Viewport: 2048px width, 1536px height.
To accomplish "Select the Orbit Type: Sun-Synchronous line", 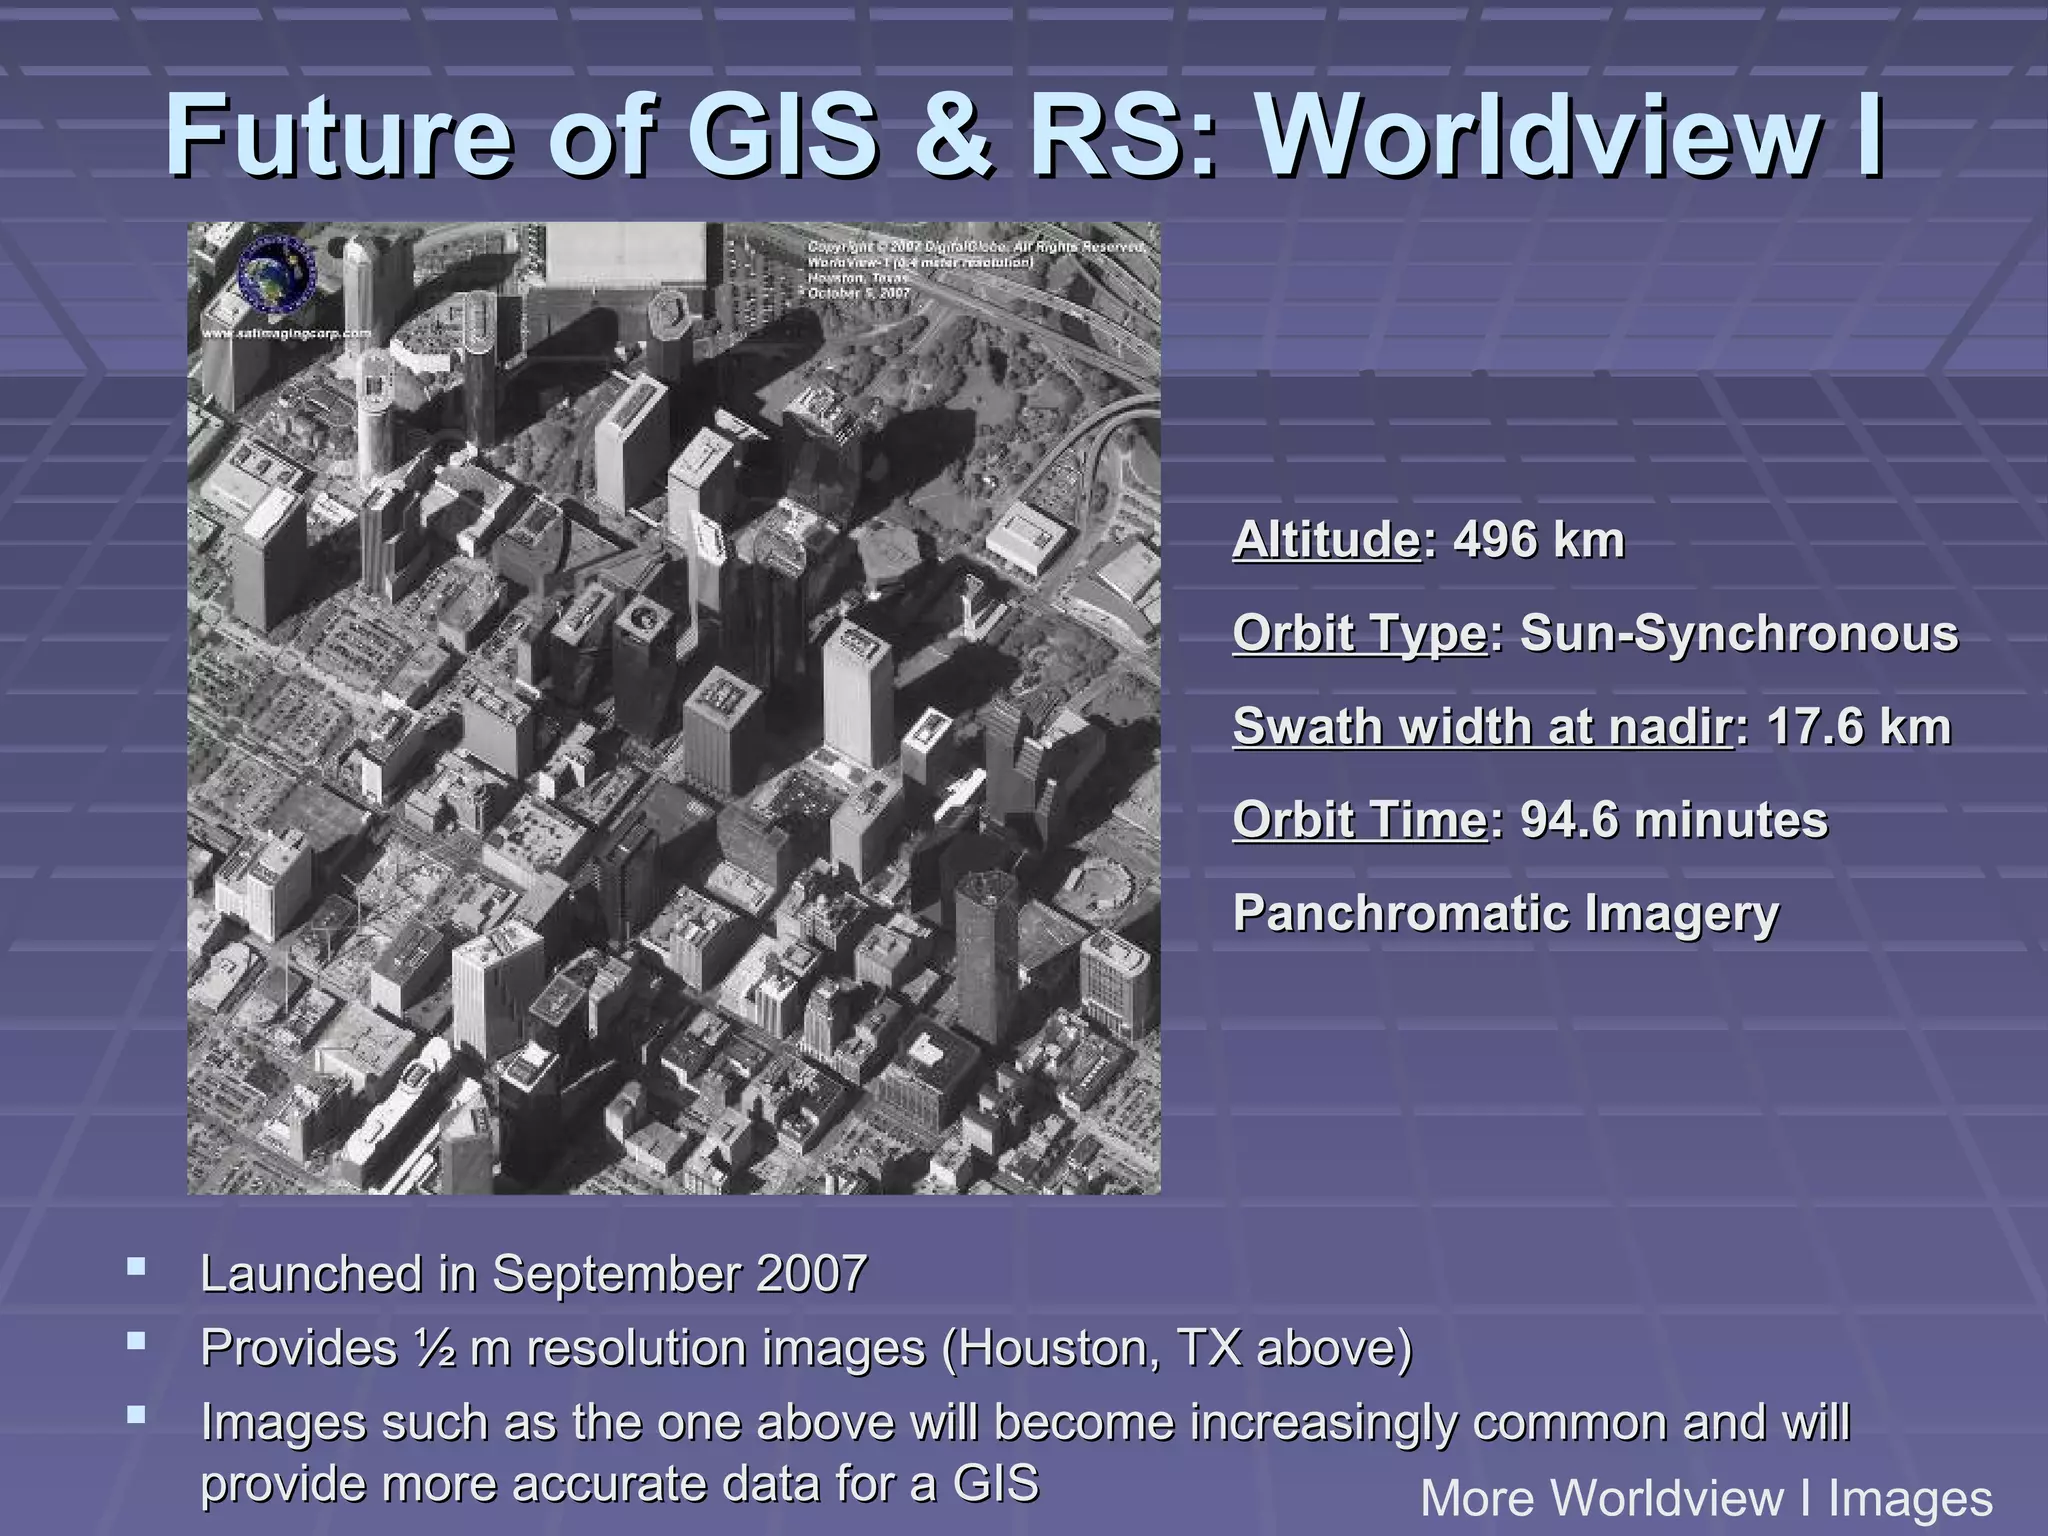I will point(1595,634).
